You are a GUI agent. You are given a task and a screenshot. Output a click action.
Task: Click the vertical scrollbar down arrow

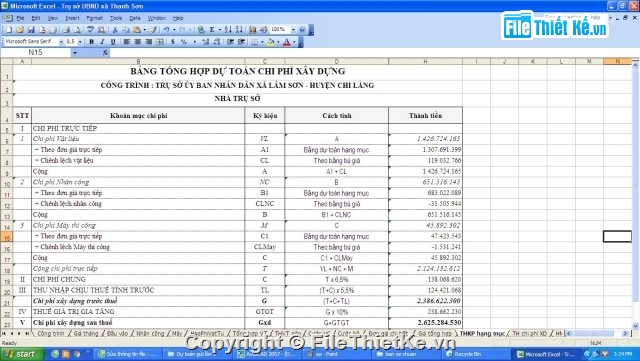click(635, 325)
